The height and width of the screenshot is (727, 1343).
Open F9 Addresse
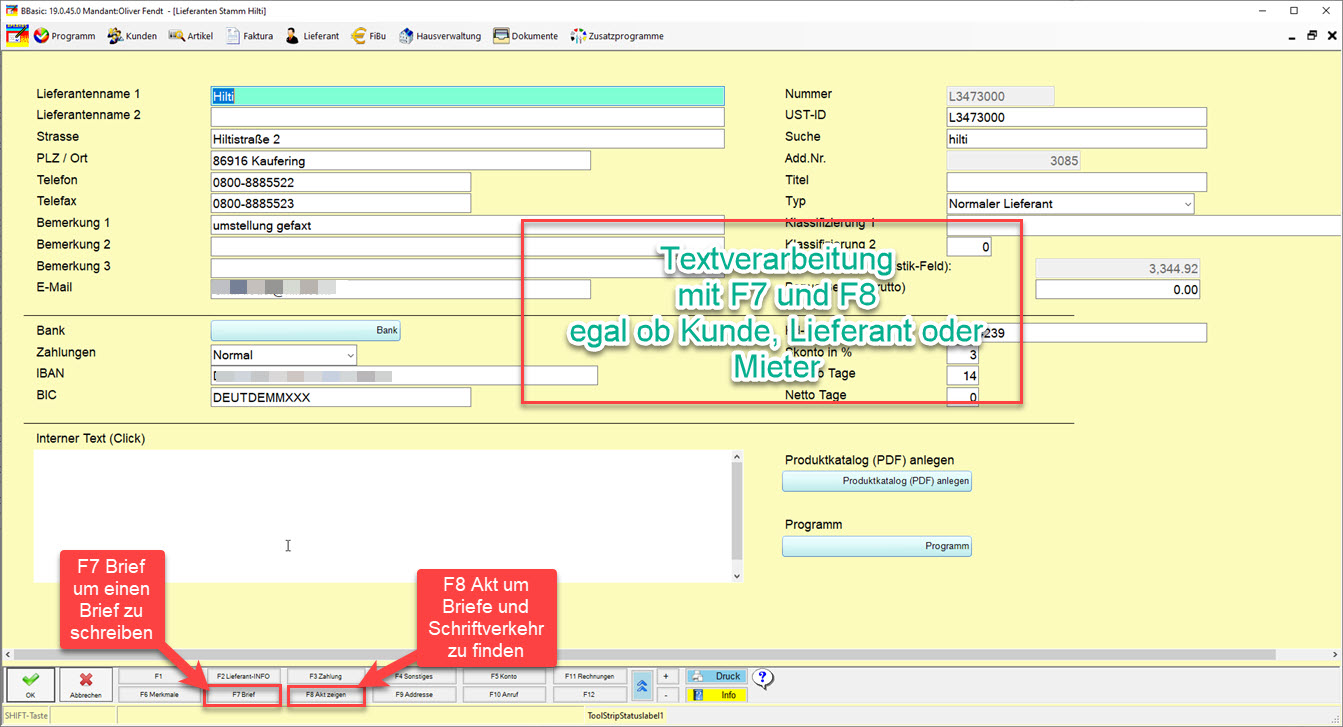[413, 694]
